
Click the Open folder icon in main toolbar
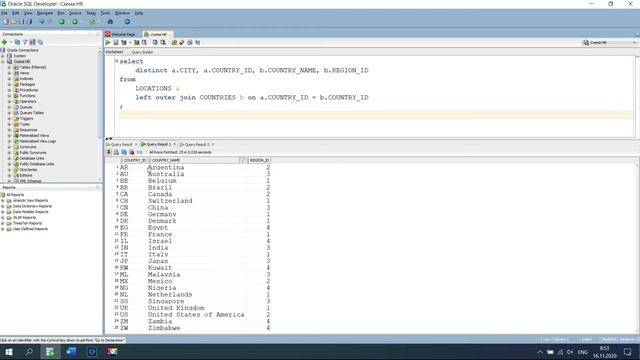[13, 22]
